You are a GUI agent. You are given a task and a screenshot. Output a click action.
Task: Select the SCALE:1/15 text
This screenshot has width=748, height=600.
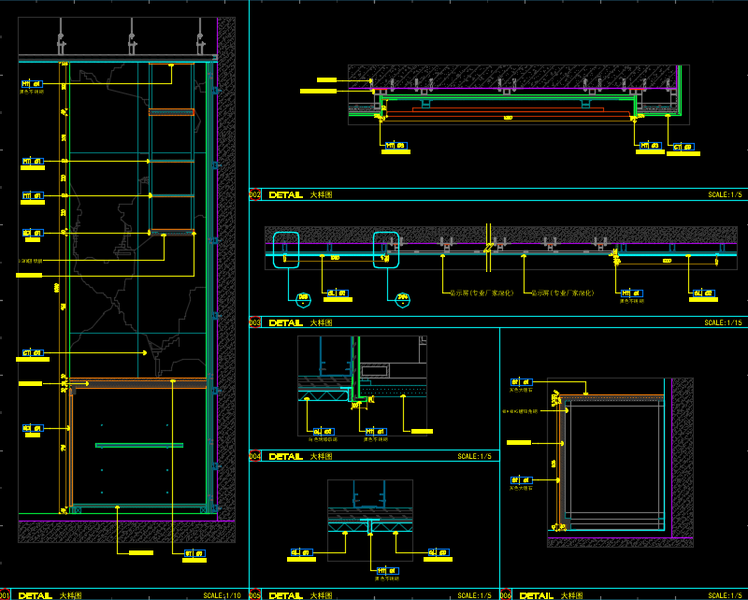(723, 323)
